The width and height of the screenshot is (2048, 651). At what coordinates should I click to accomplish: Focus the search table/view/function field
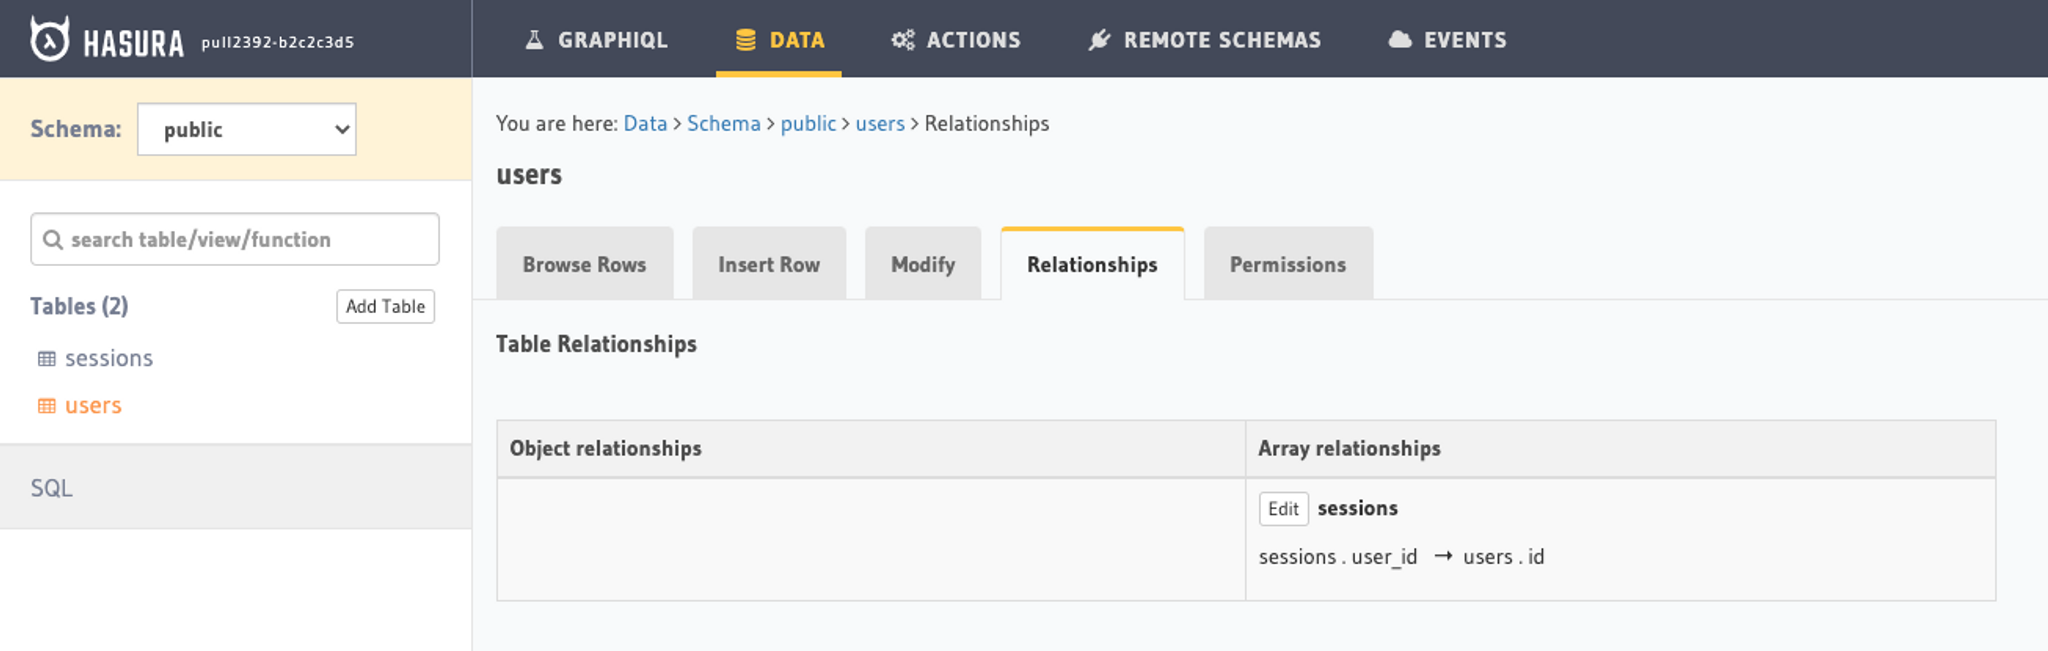[x=235, y=239]
